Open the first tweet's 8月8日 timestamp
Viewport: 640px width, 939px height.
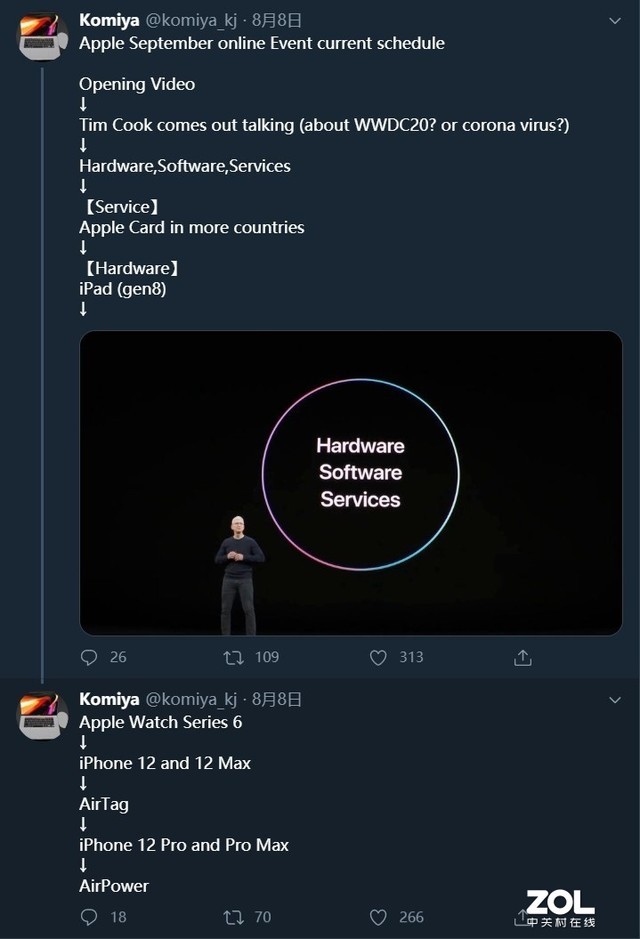point(276,19)
